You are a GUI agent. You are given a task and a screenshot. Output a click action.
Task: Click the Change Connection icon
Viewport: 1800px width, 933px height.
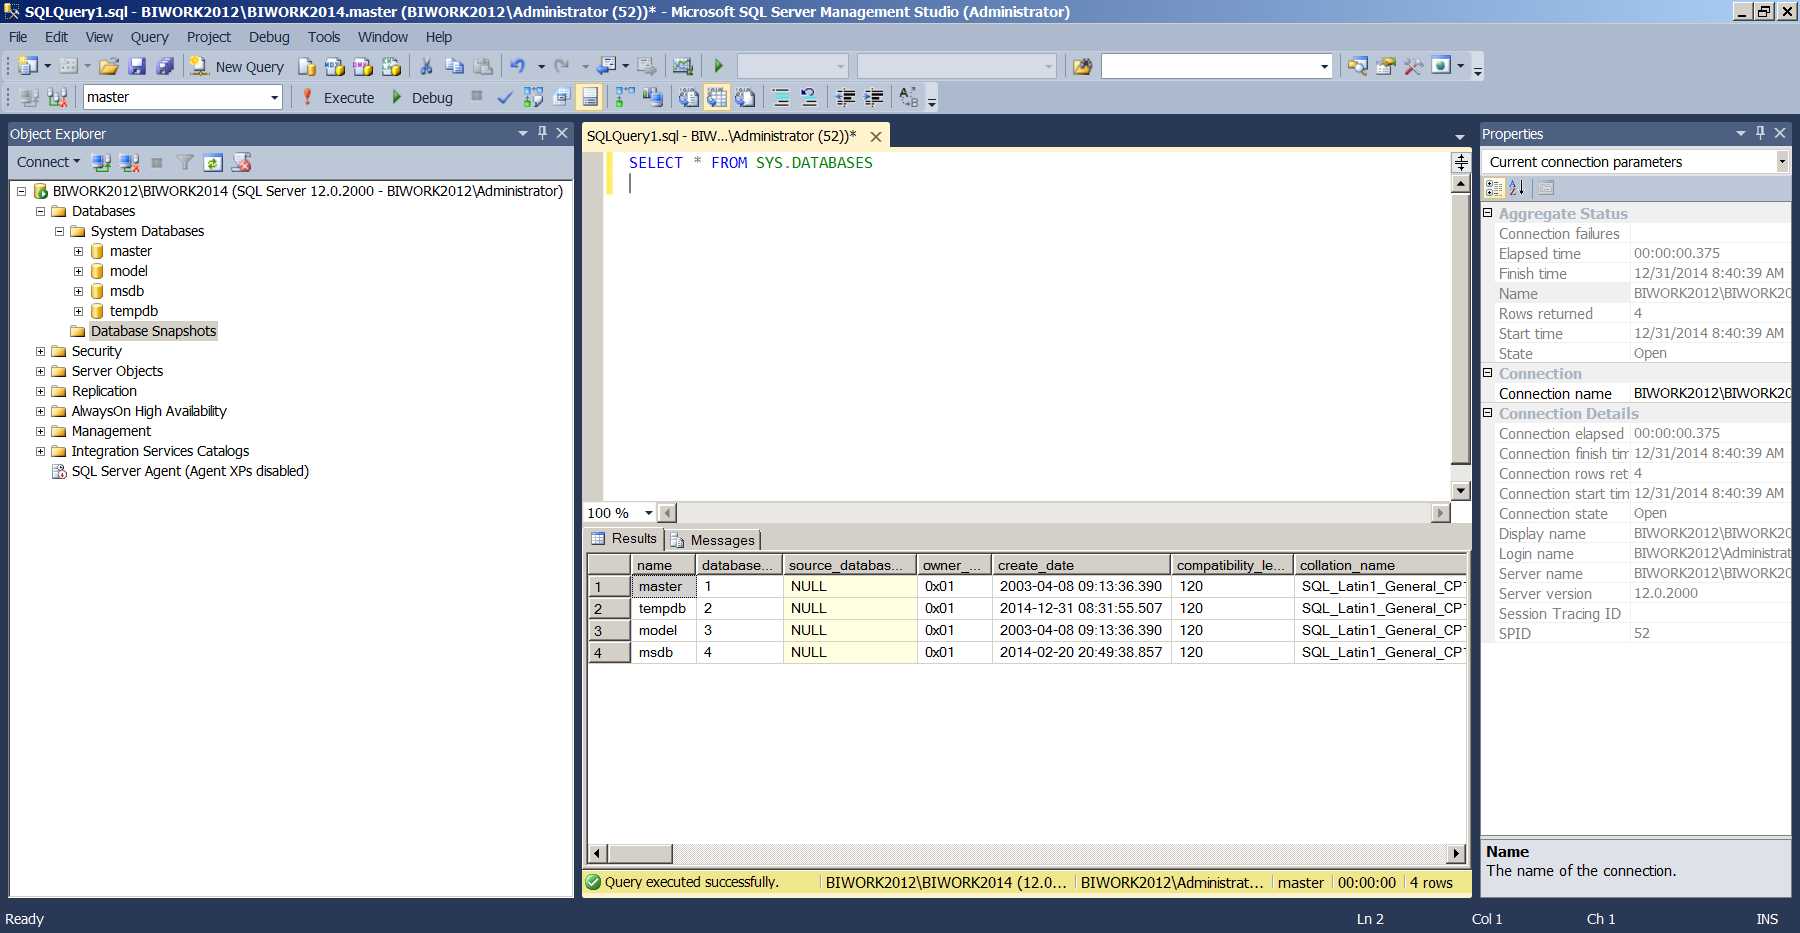coord(57,97)
